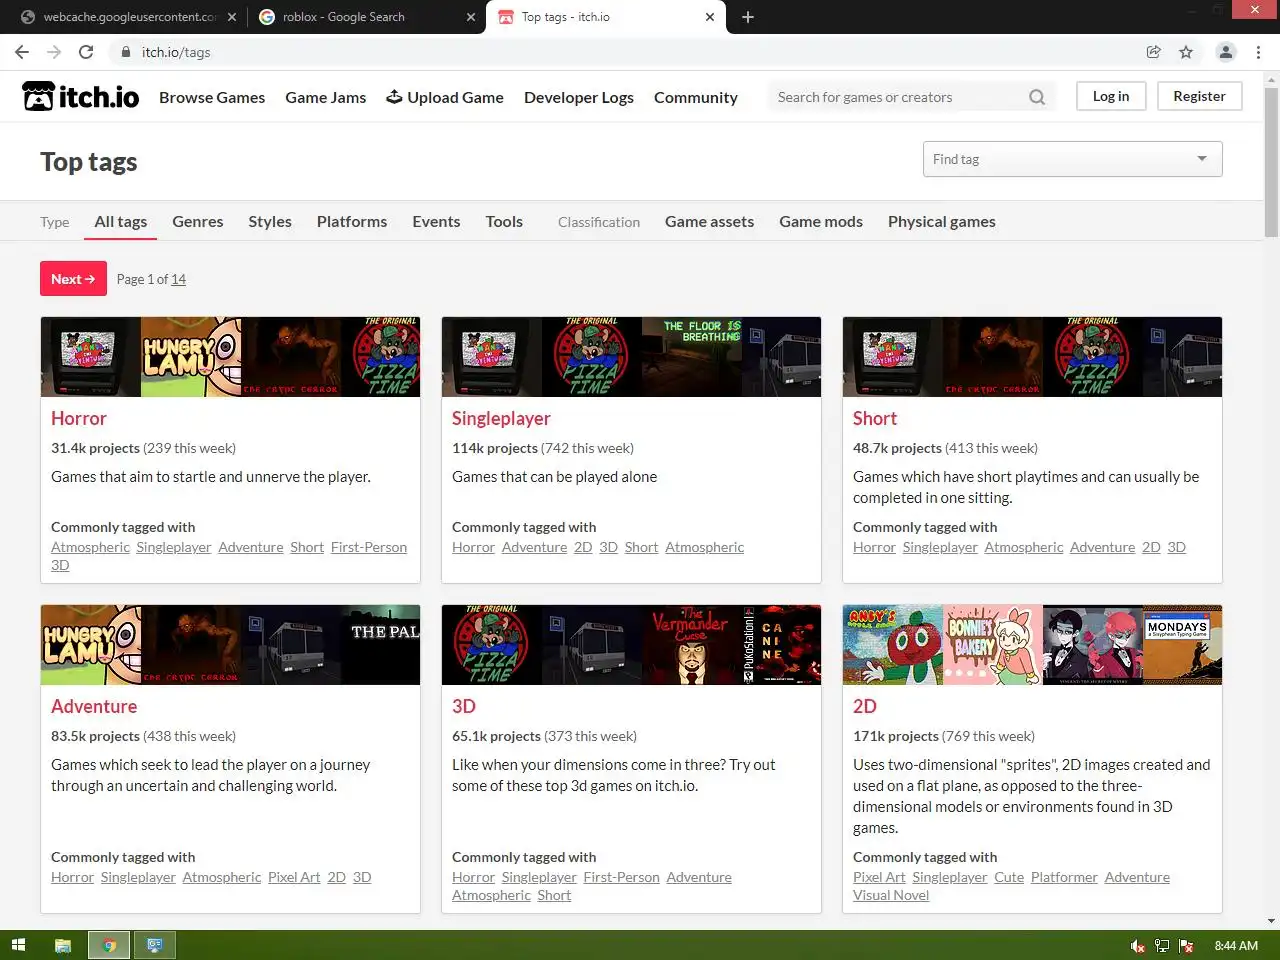This screenshot has height=960, width=1280.
Task: Click the page 14 link
Action: (178, 279)
